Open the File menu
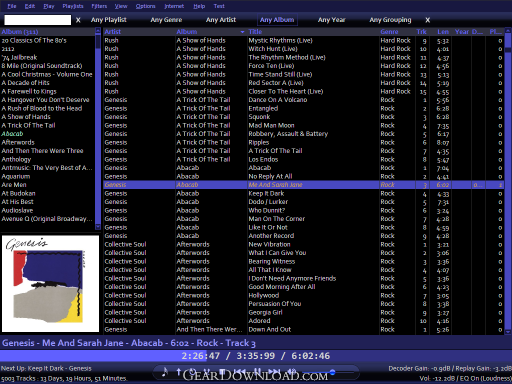The height and width of the screenshot is (384, 512). [12, 6]
